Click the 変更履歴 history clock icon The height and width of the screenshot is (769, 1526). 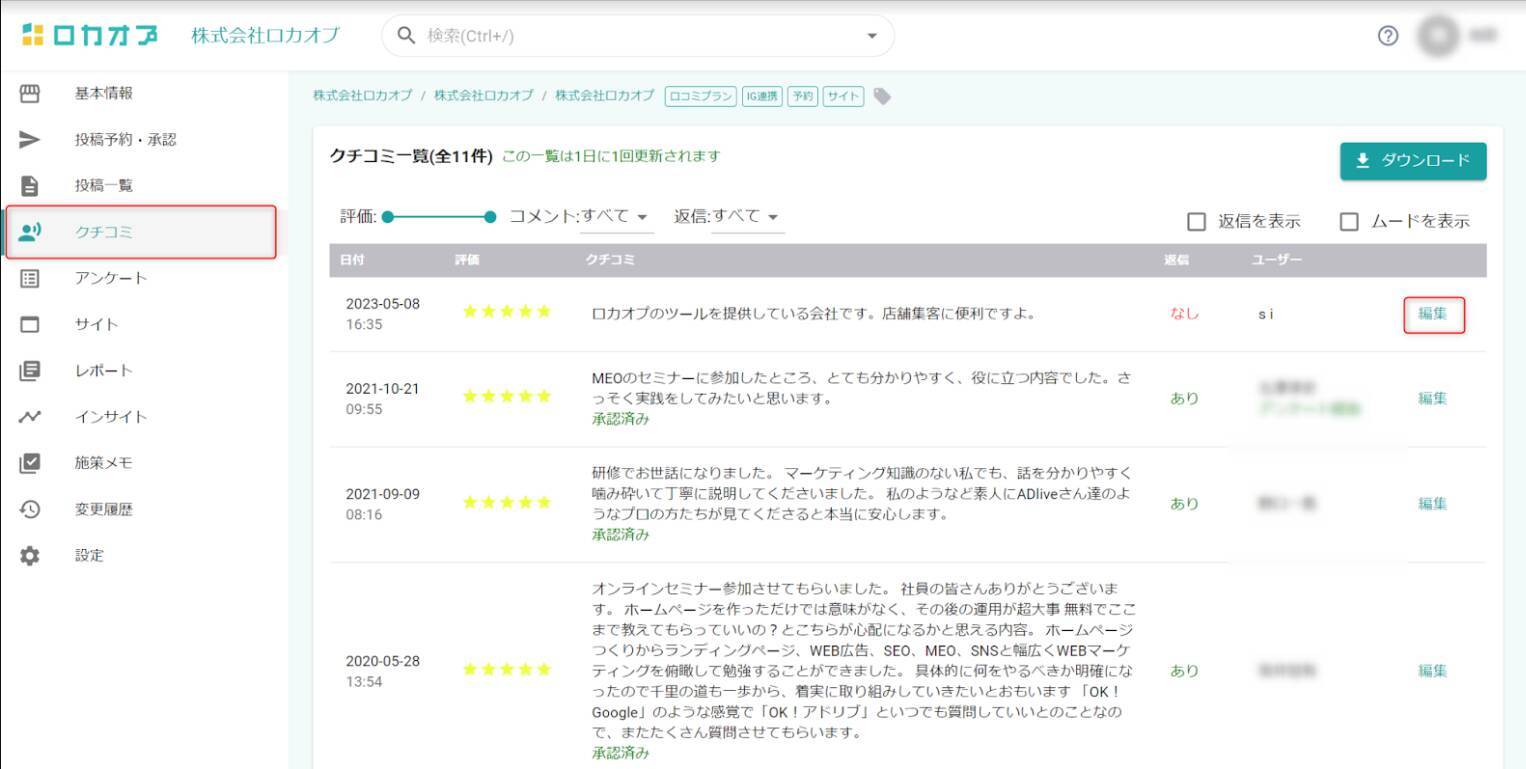[30, 509]
